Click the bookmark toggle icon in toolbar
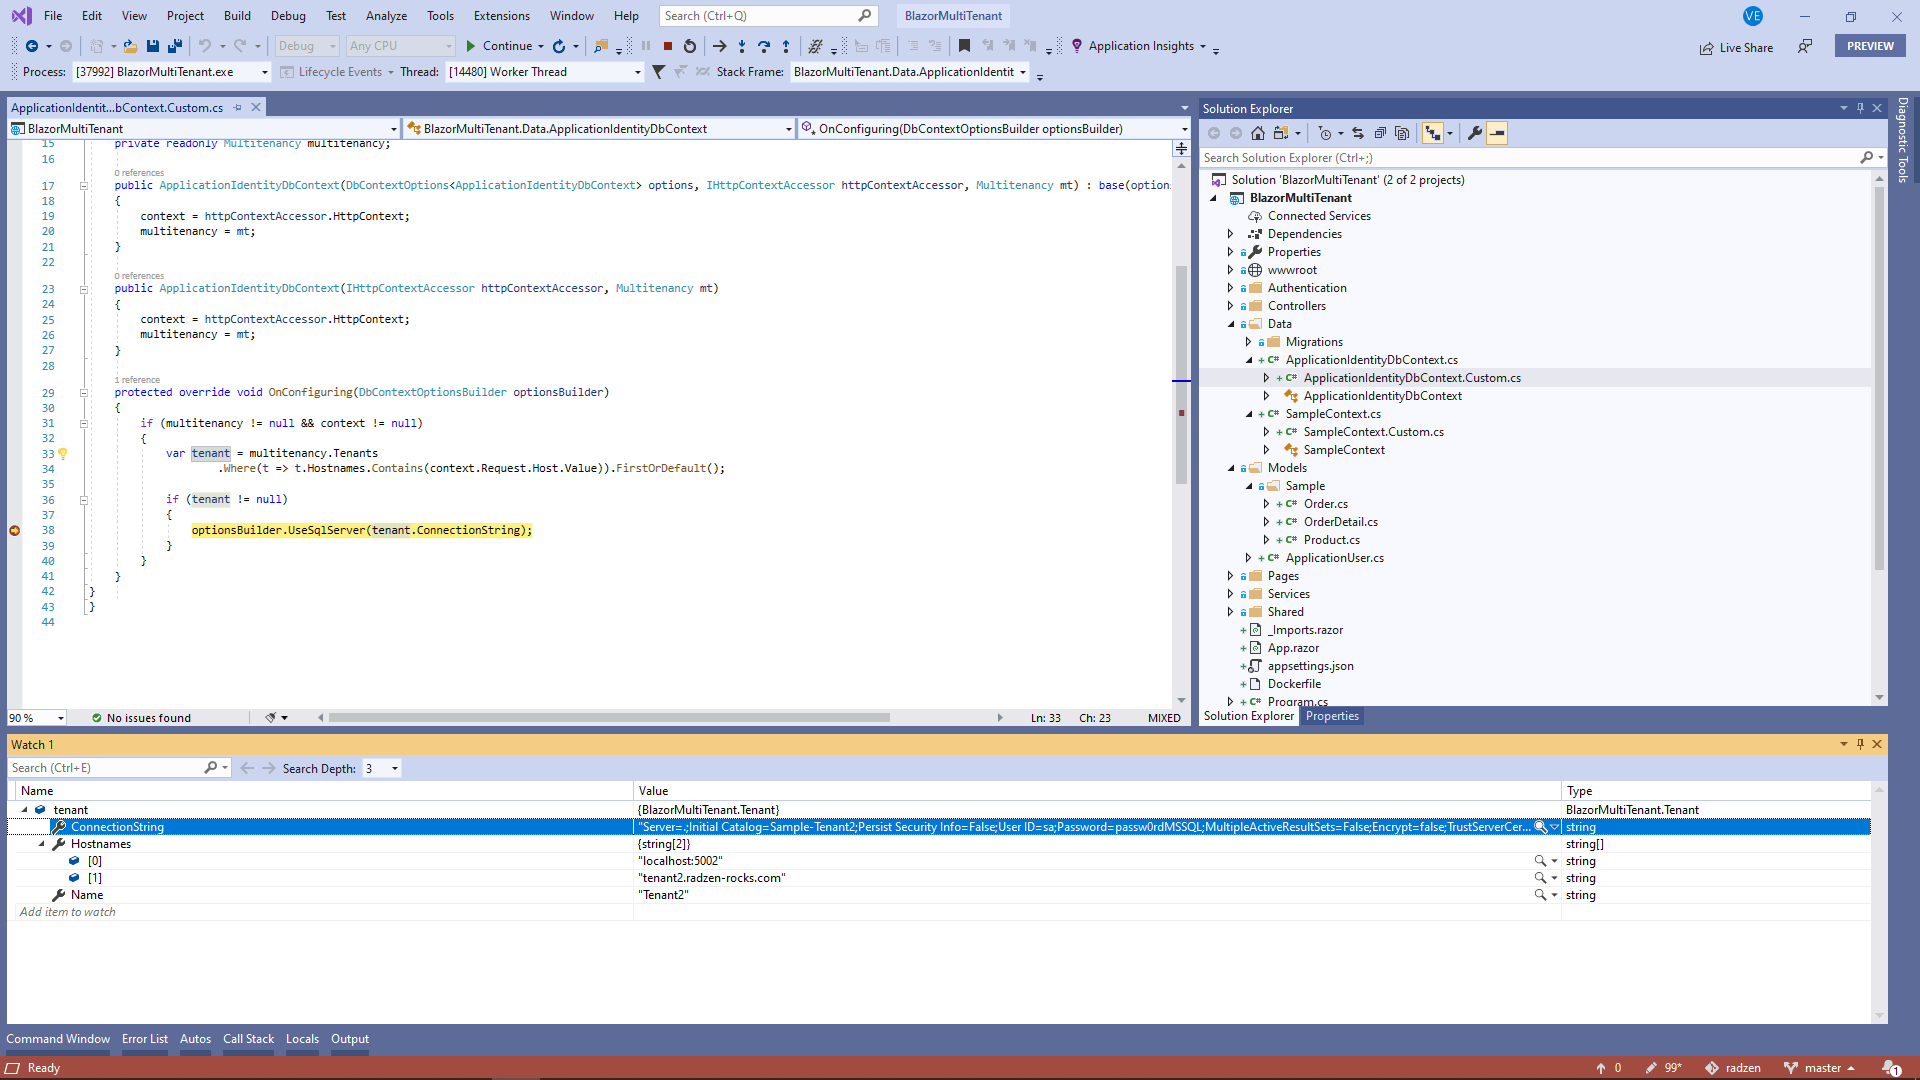 coord(964,46)
